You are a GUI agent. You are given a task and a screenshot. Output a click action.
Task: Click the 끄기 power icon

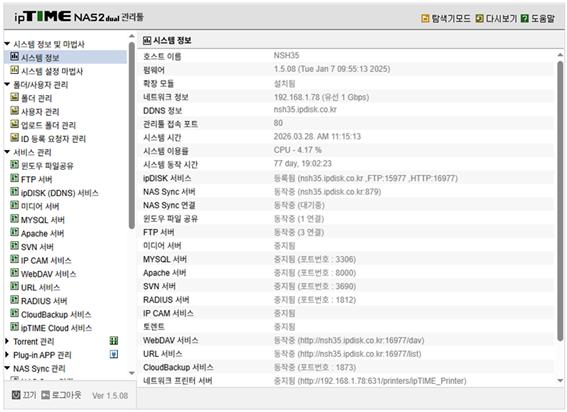tap(16, 395)
